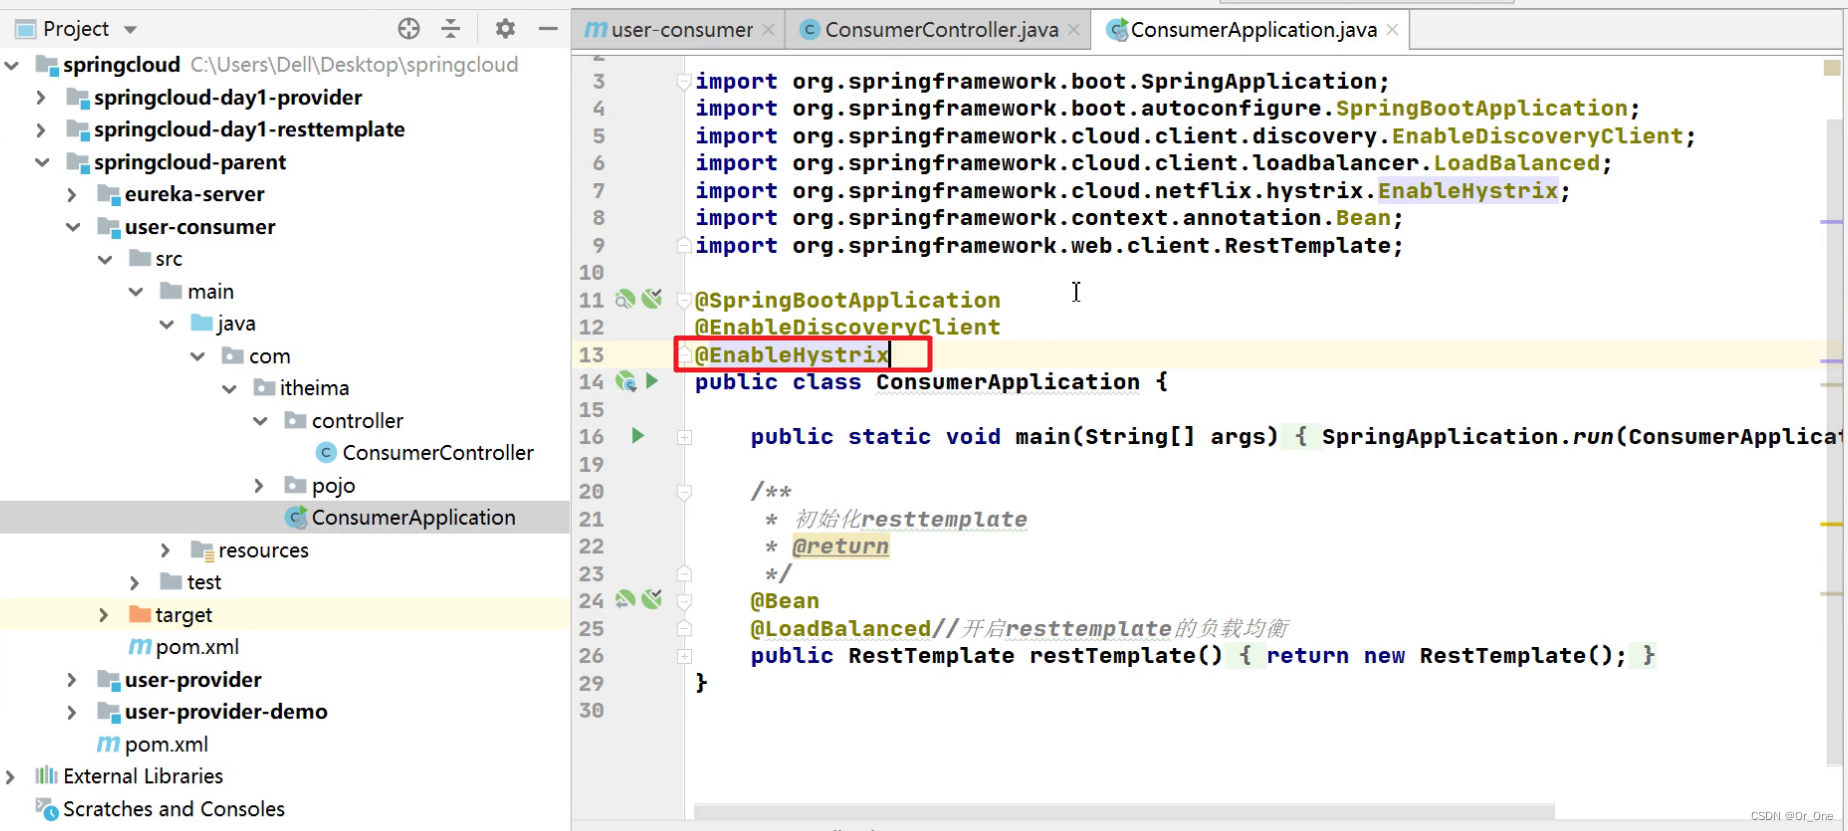The height and width of the screenshot is (831, 1848).
Task: Click the editor horizontal scrollbar
Action: pyautogui.click(x=1124, y=809)
